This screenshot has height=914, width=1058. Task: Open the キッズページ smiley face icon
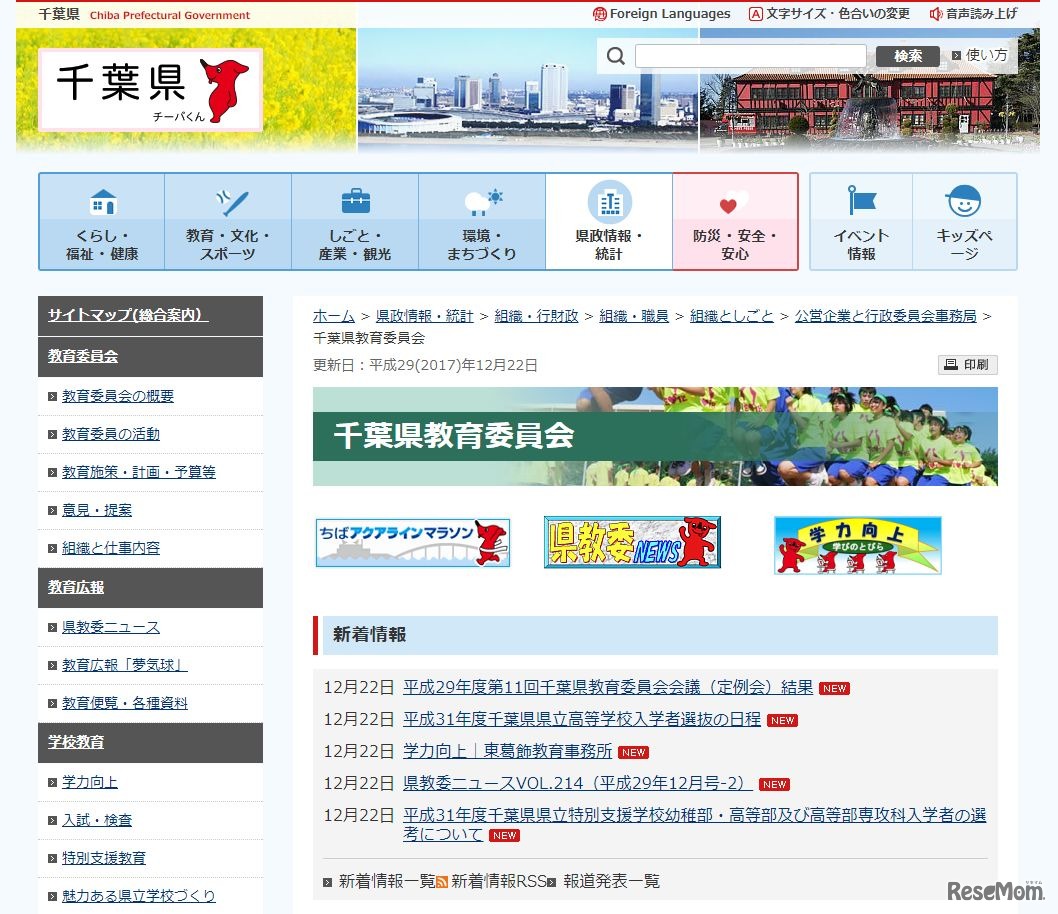tap(963, 202)
